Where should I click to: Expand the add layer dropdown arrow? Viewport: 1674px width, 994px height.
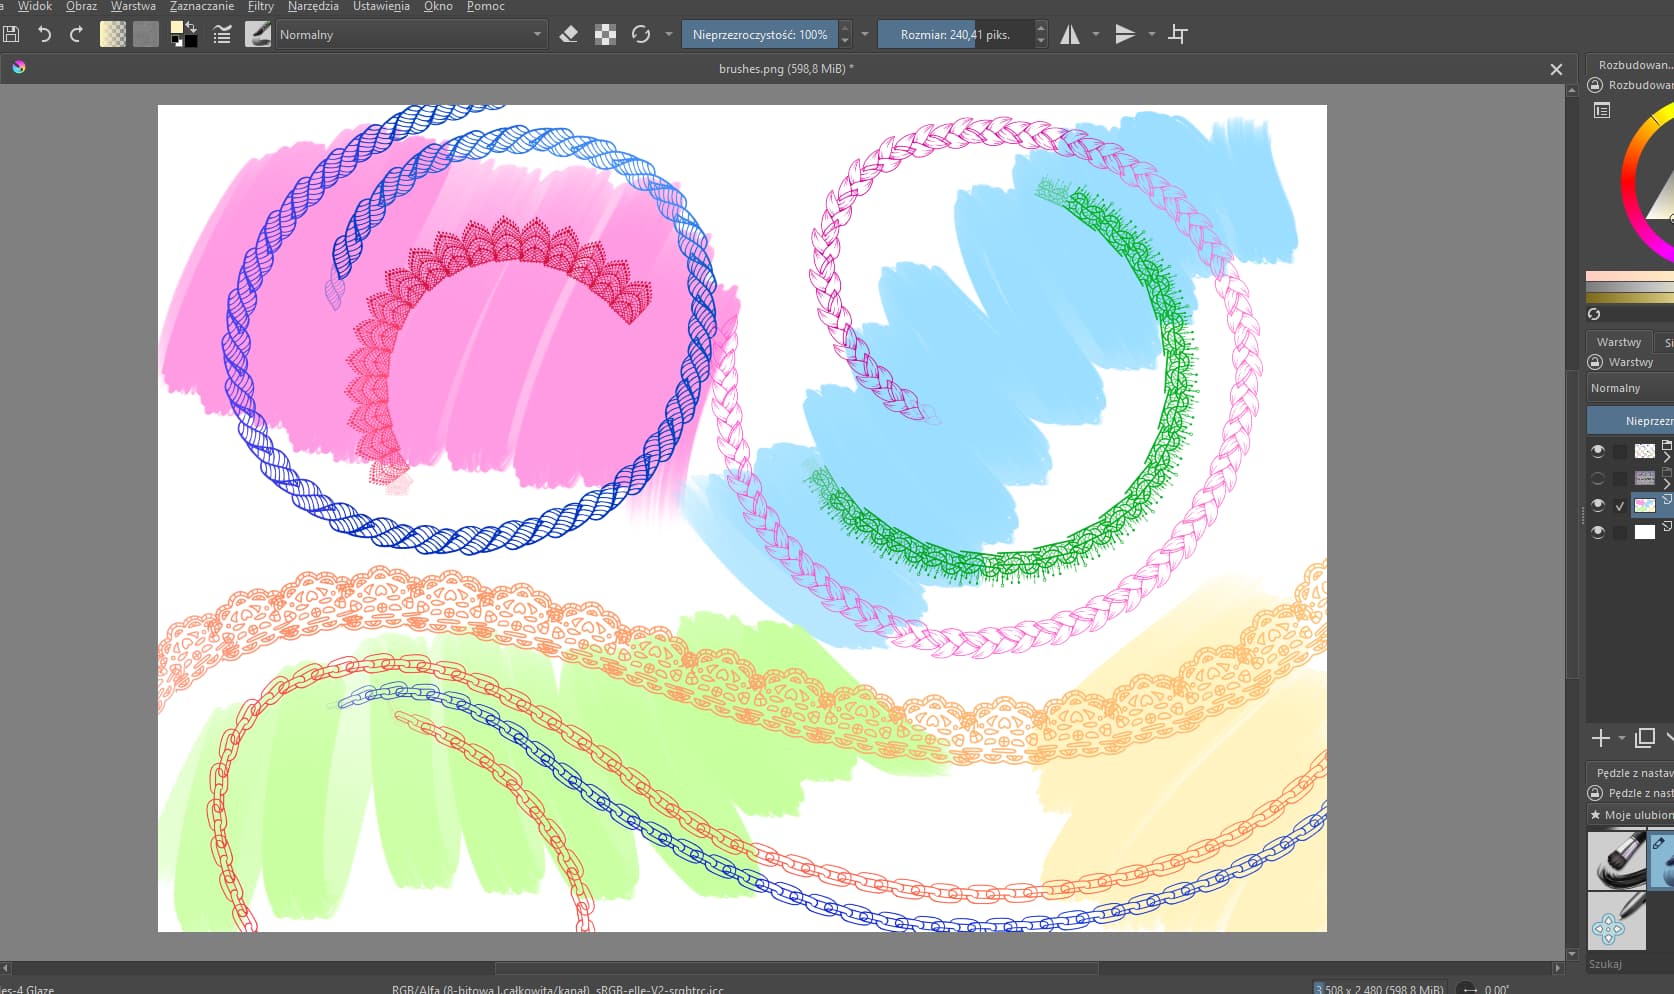coord(1622,738)
